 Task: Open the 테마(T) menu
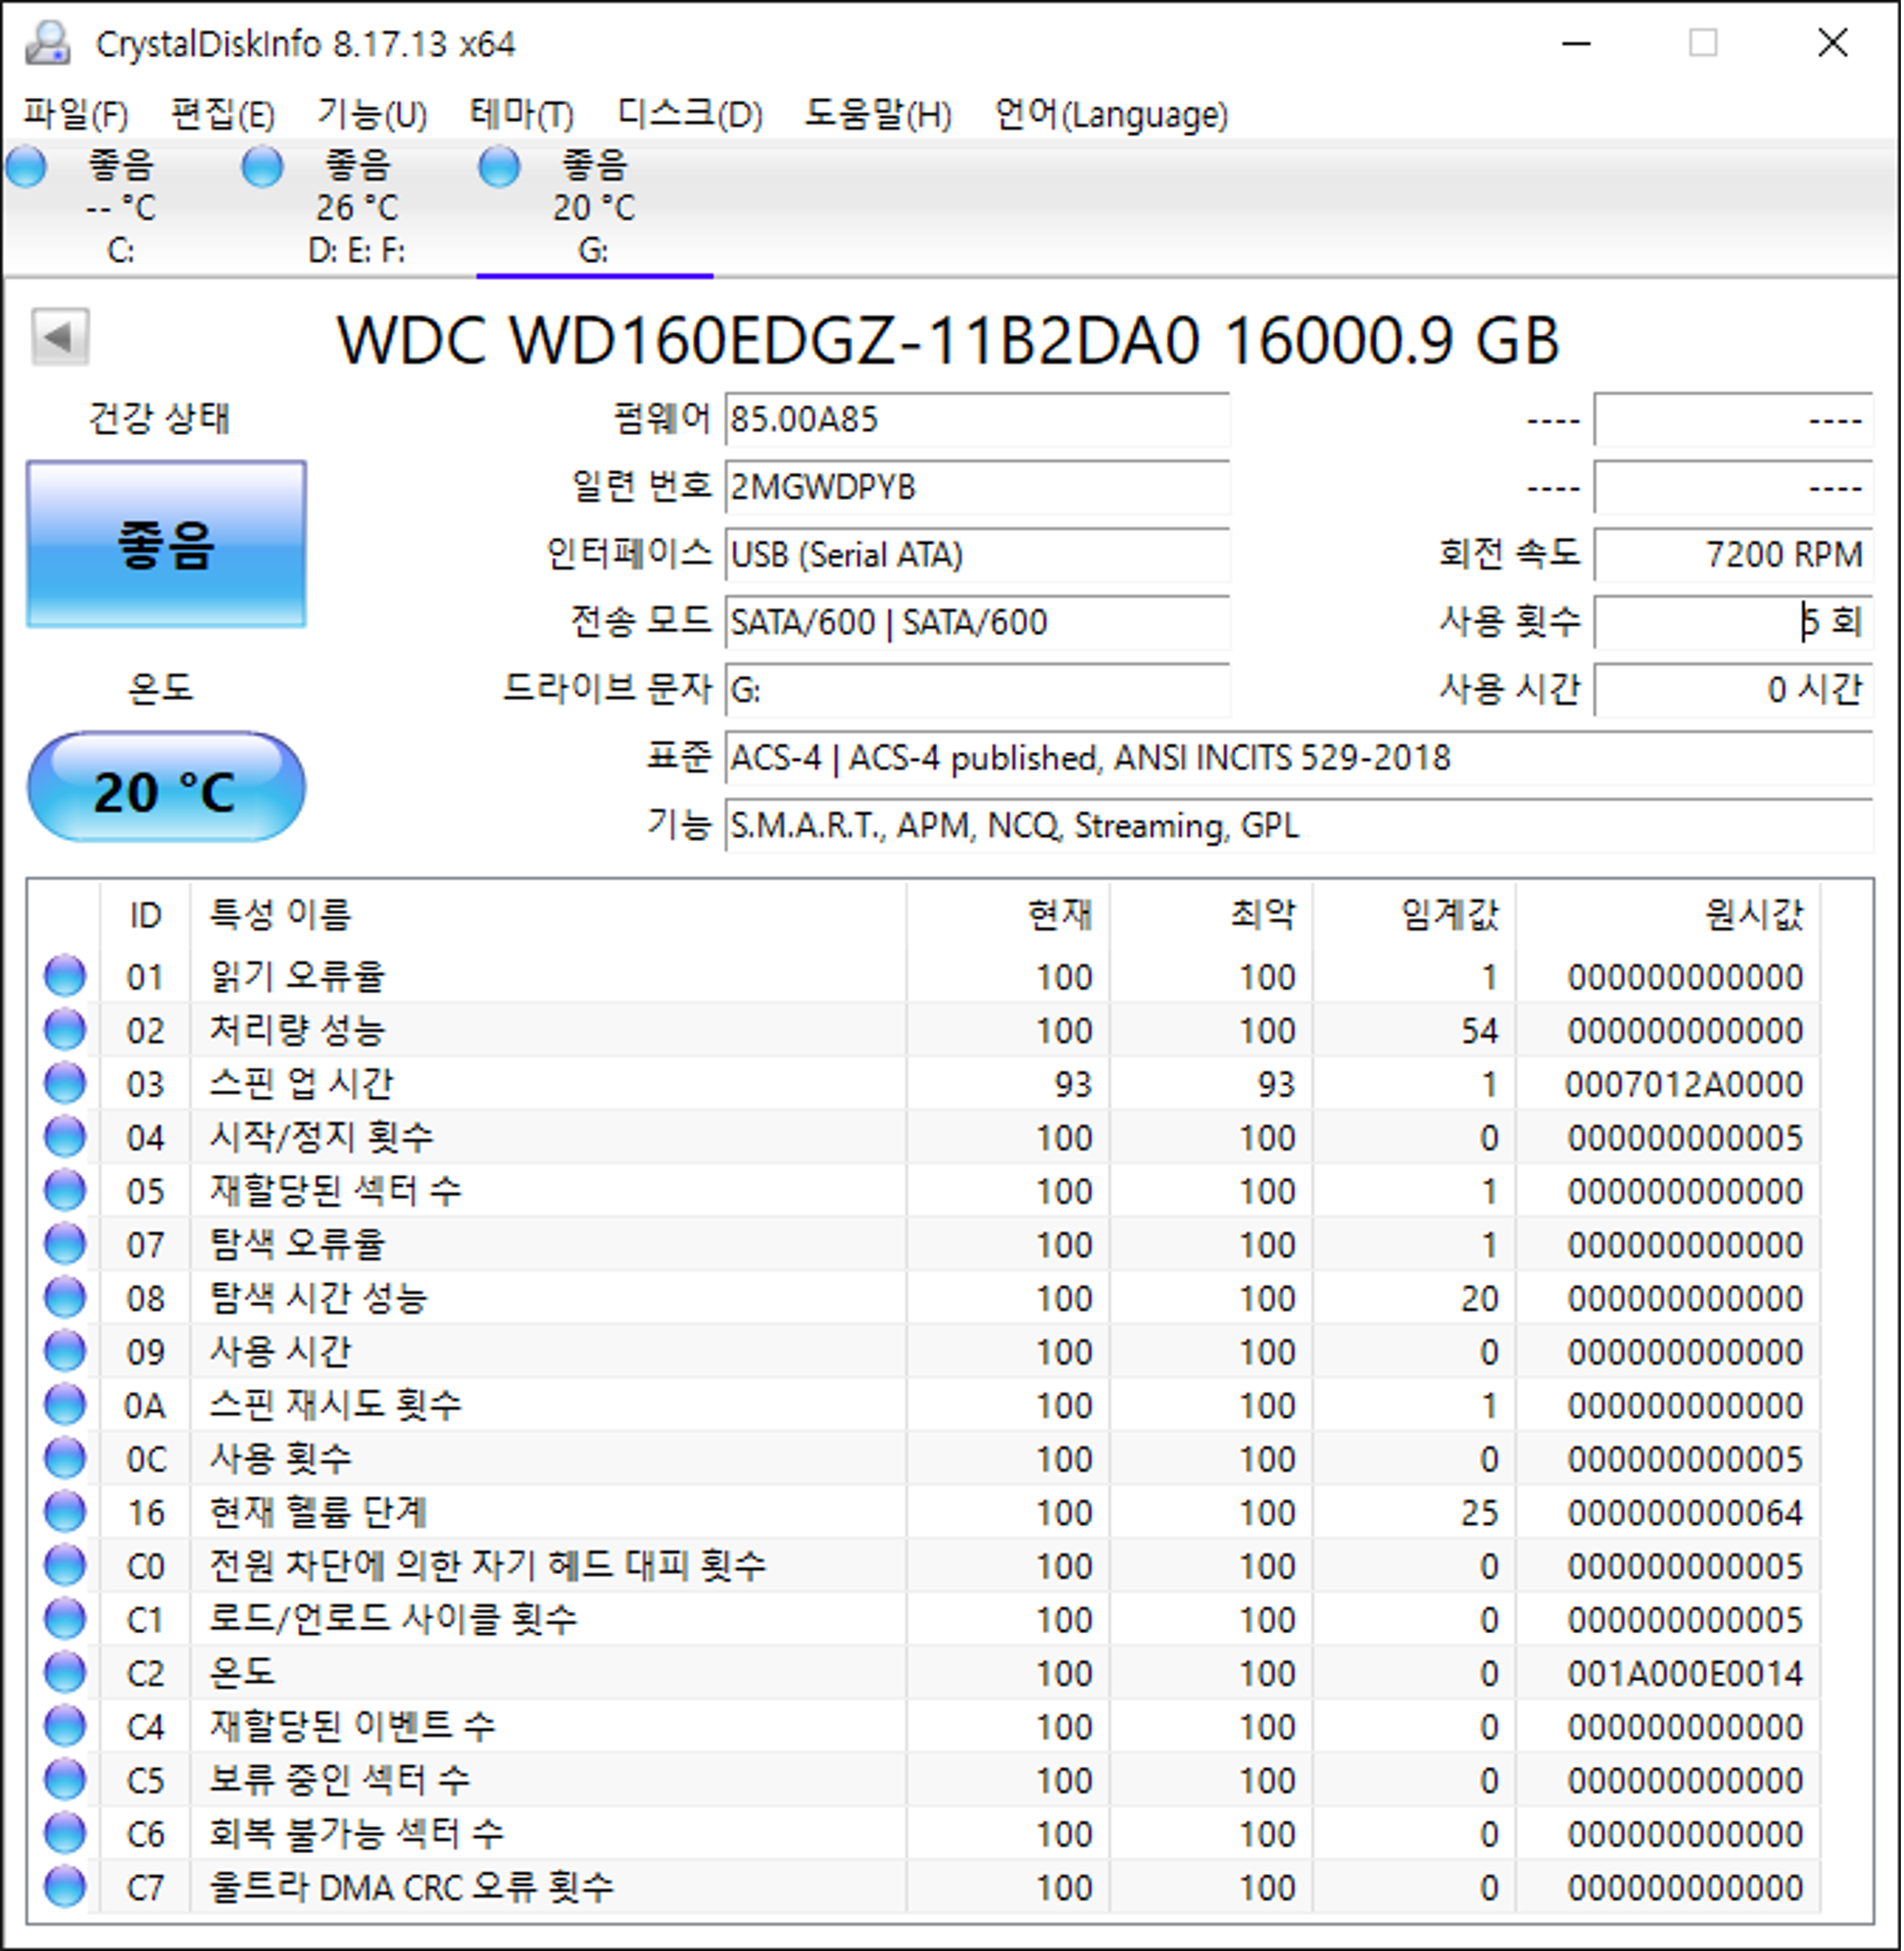[x=521, y=114]
